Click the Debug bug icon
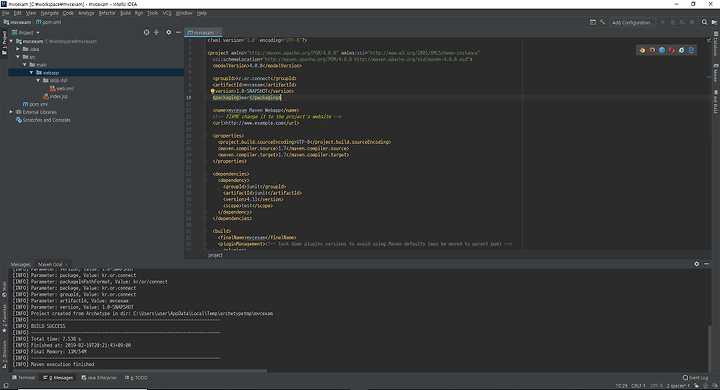Screen dimensions: 720x390 click(673, 22)
